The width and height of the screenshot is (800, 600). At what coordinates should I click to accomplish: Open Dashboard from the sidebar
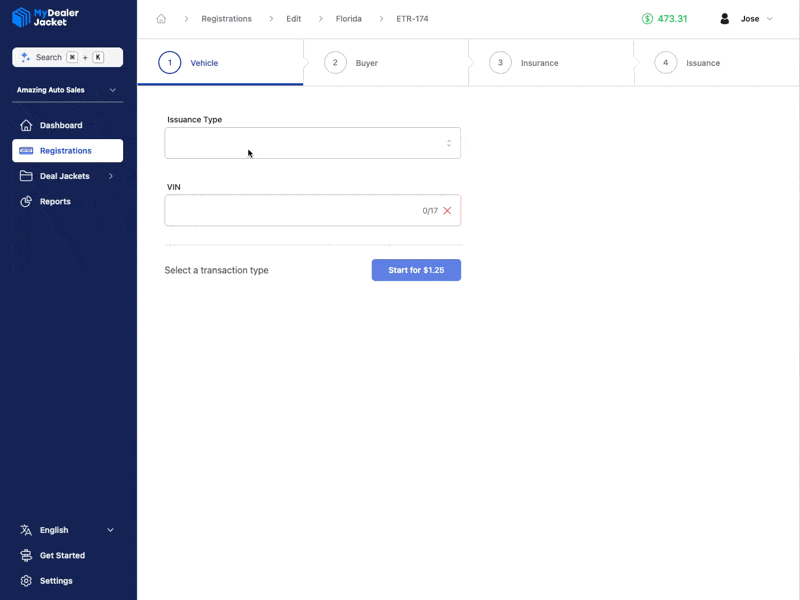(x=61, y=125)
